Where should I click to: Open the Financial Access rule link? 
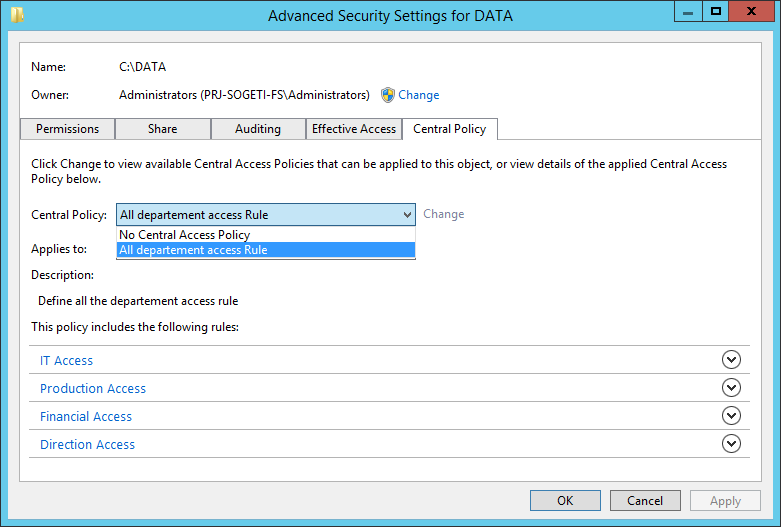click(x=86, y=416)
